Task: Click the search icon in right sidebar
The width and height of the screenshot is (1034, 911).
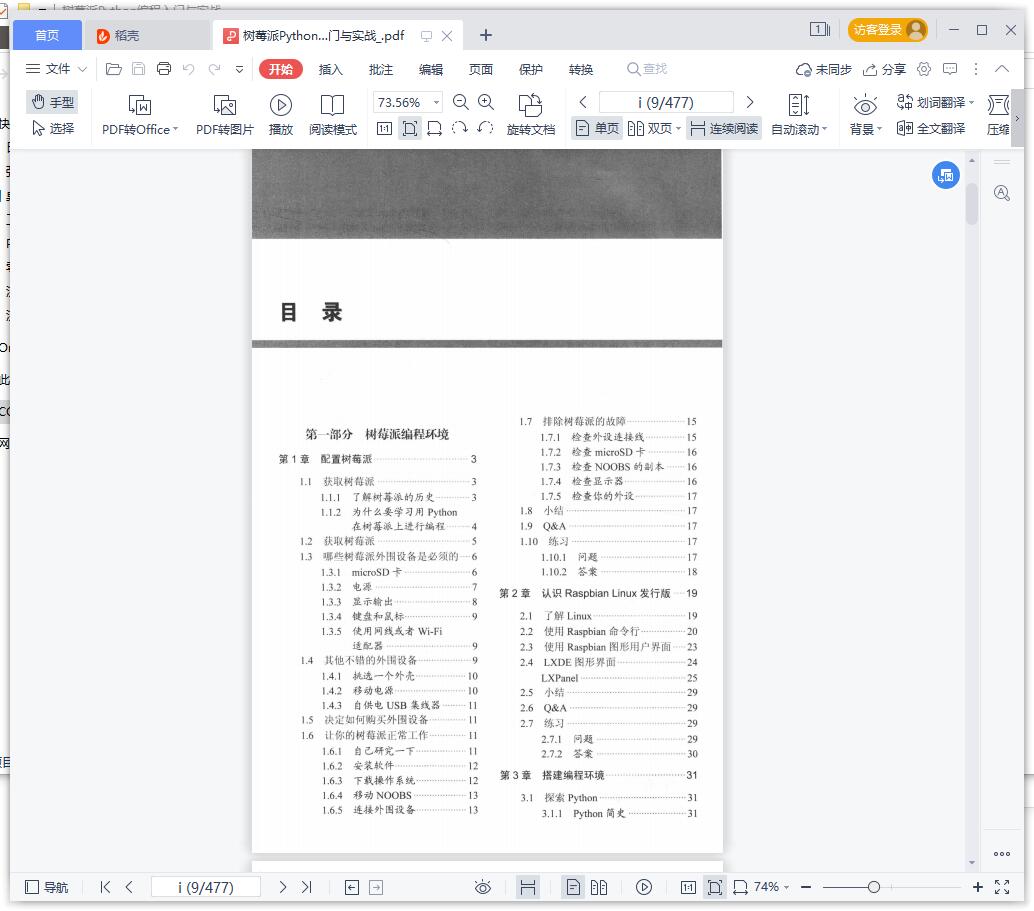Action: coord(1002,193)
